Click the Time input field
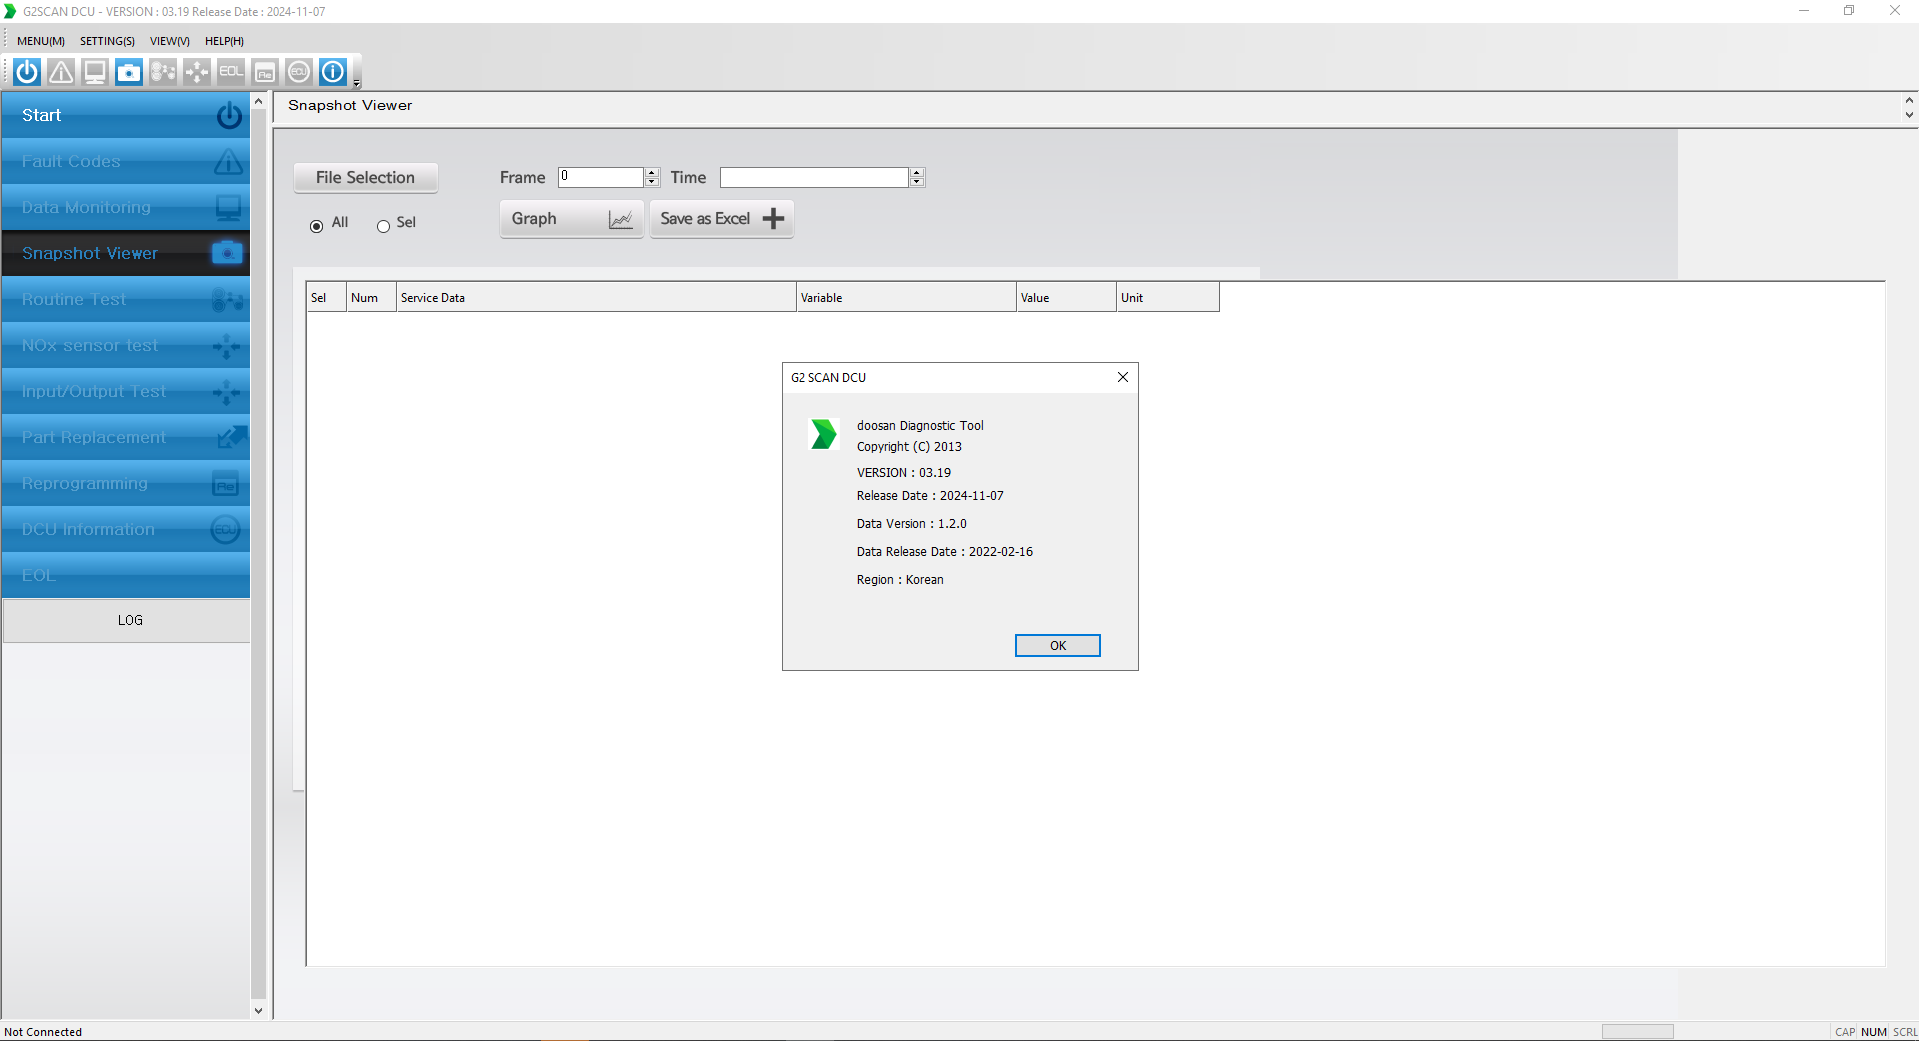Viewport: 1919px width, 1041px height. [814, 177]
